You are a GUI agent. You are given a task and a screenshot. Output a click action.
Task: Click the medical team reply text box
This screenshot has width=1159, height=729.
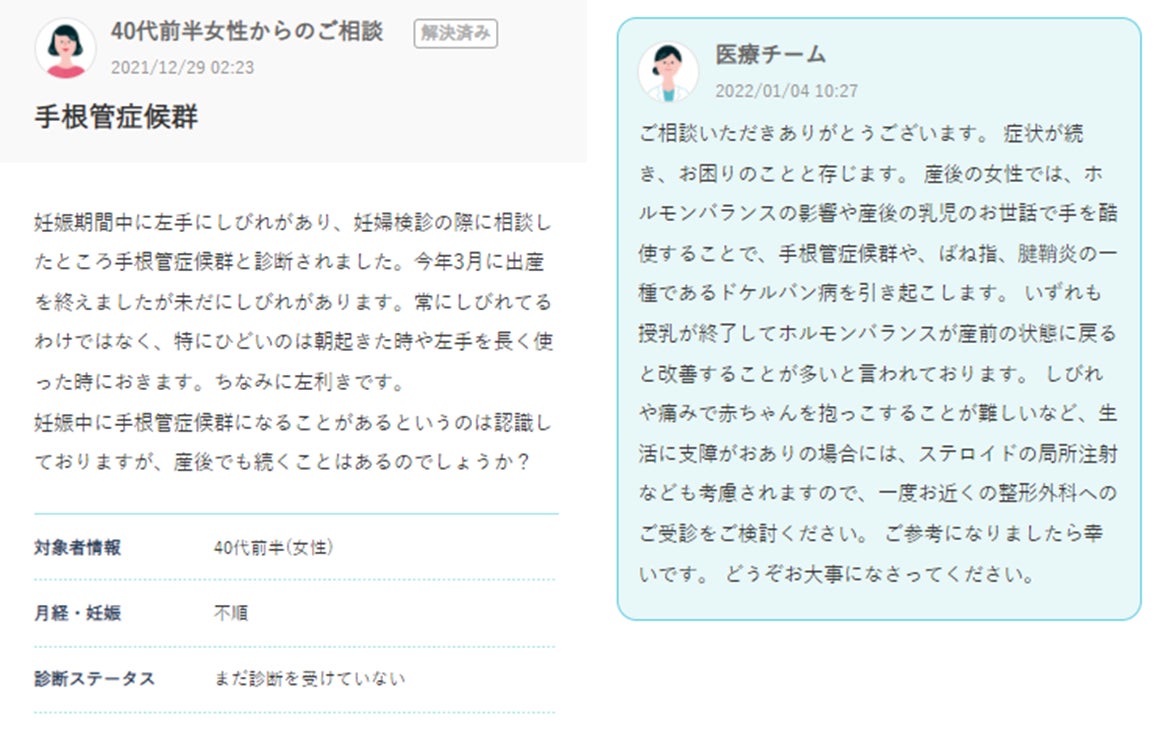879,319
